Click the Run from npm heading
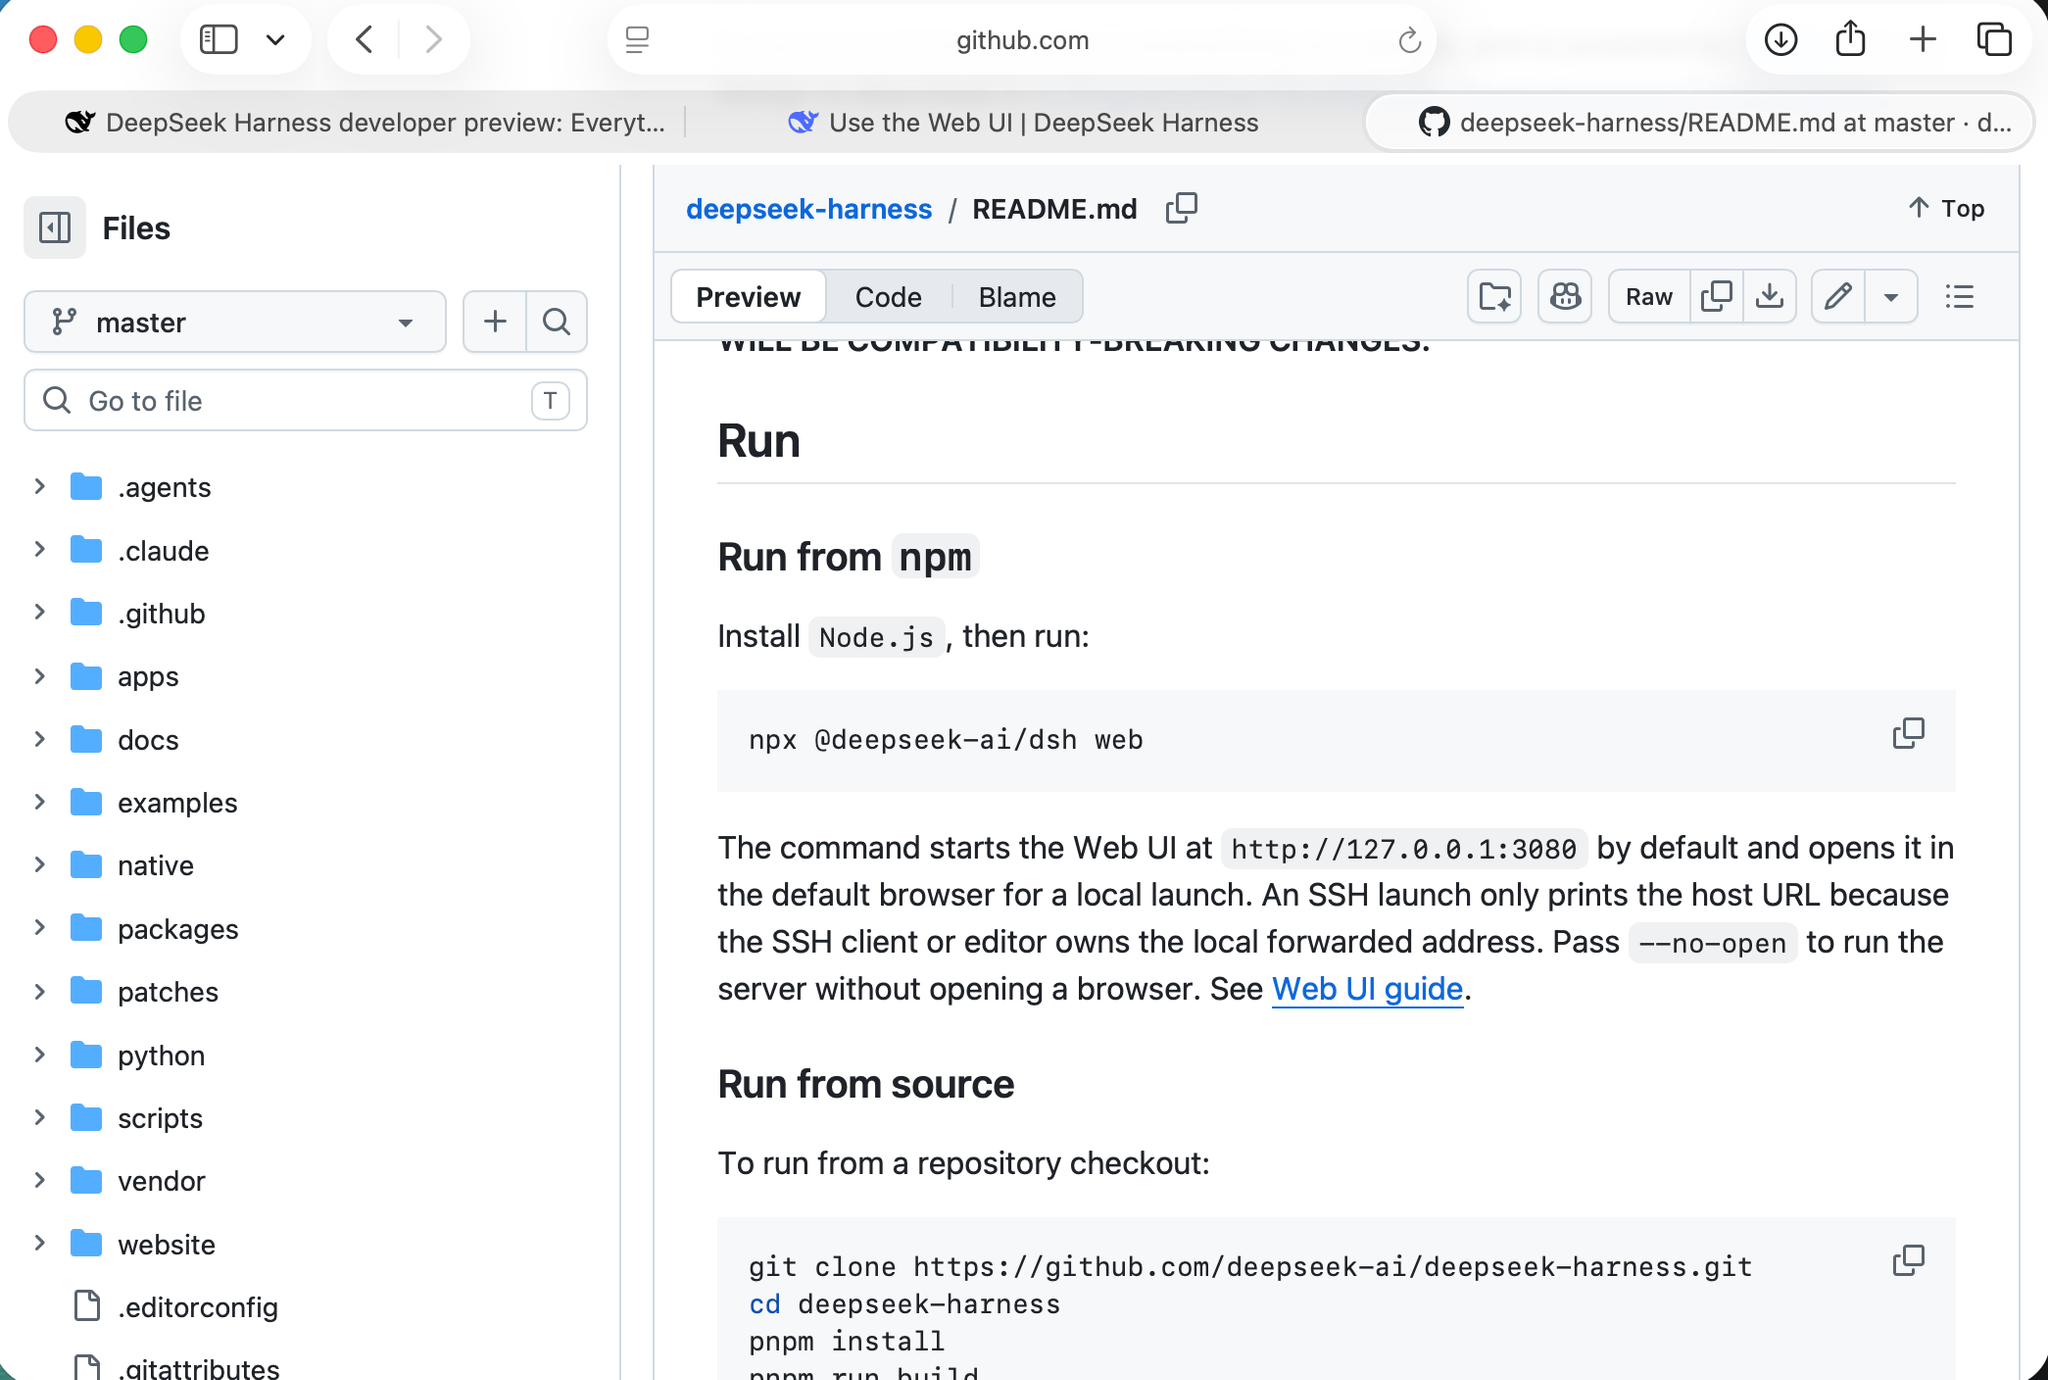 (848, 557)
